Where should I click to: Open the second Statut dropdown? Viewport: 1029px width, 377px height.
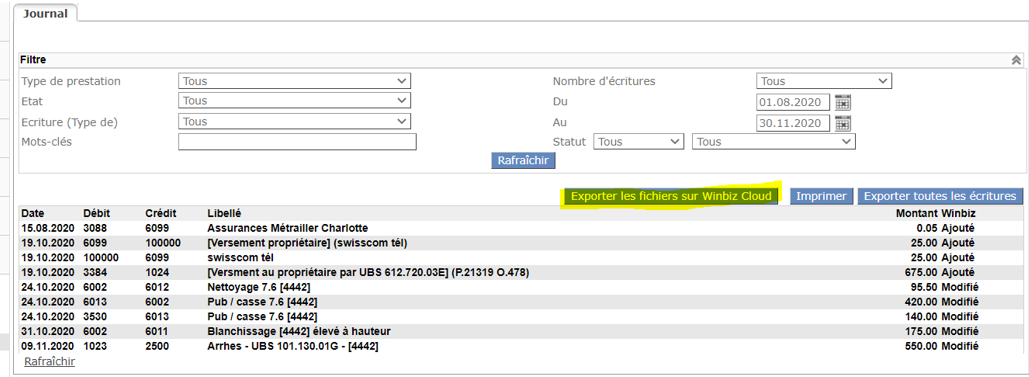[x=774, y=142]
